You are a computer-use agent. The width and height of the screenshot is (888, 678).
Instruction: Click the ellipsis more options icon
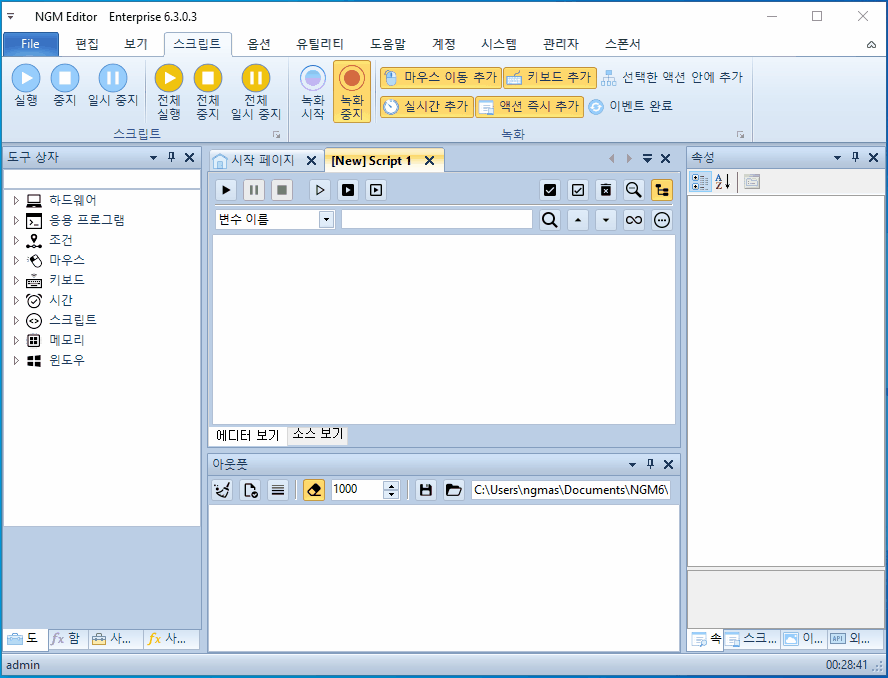[x=661, y=220]
